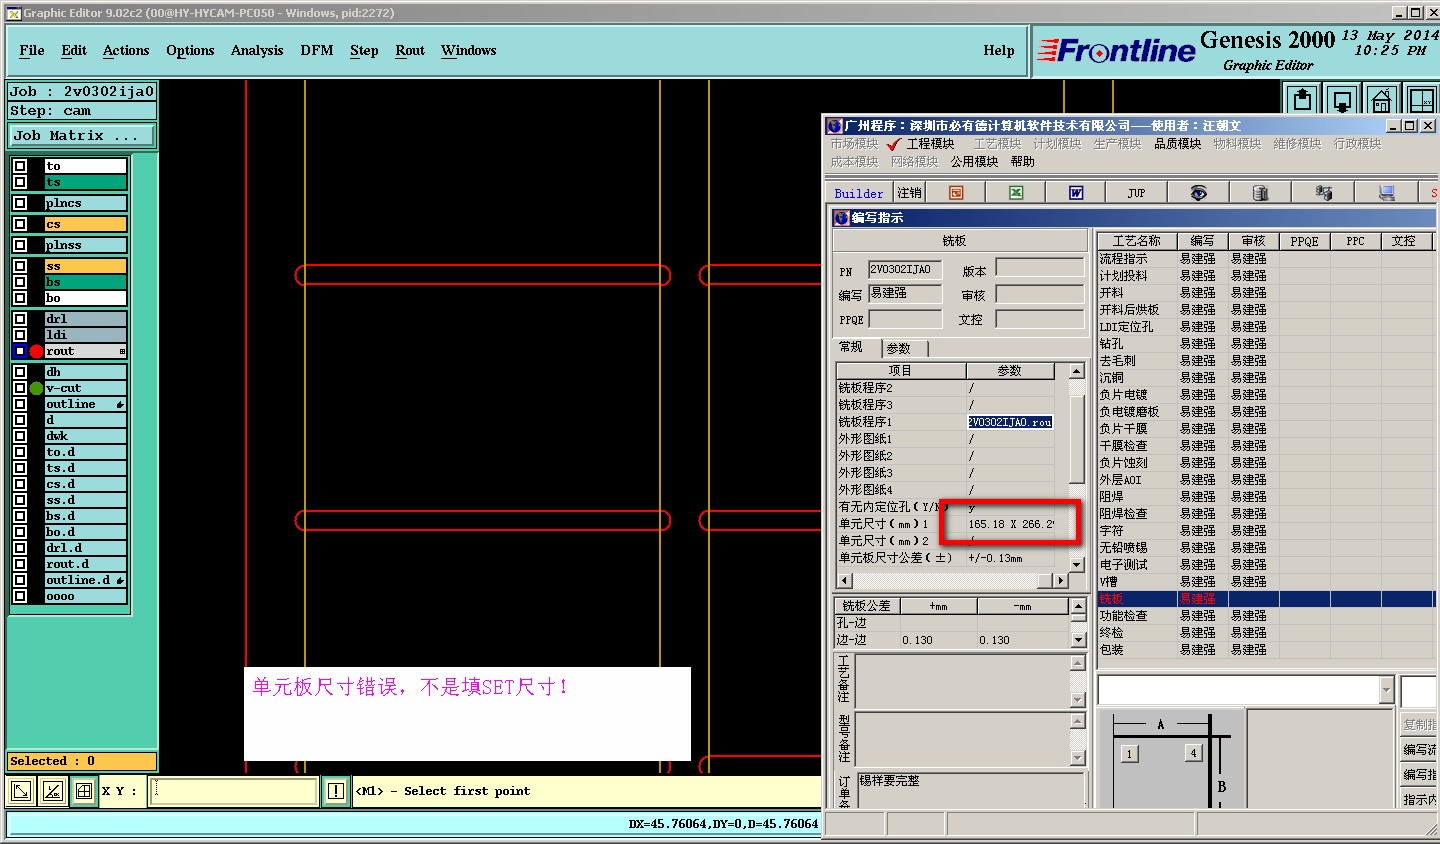Click the exclamation mark icon beside XY field
The height and width of the screenshot is (844, 1440).
pos(335,791)
